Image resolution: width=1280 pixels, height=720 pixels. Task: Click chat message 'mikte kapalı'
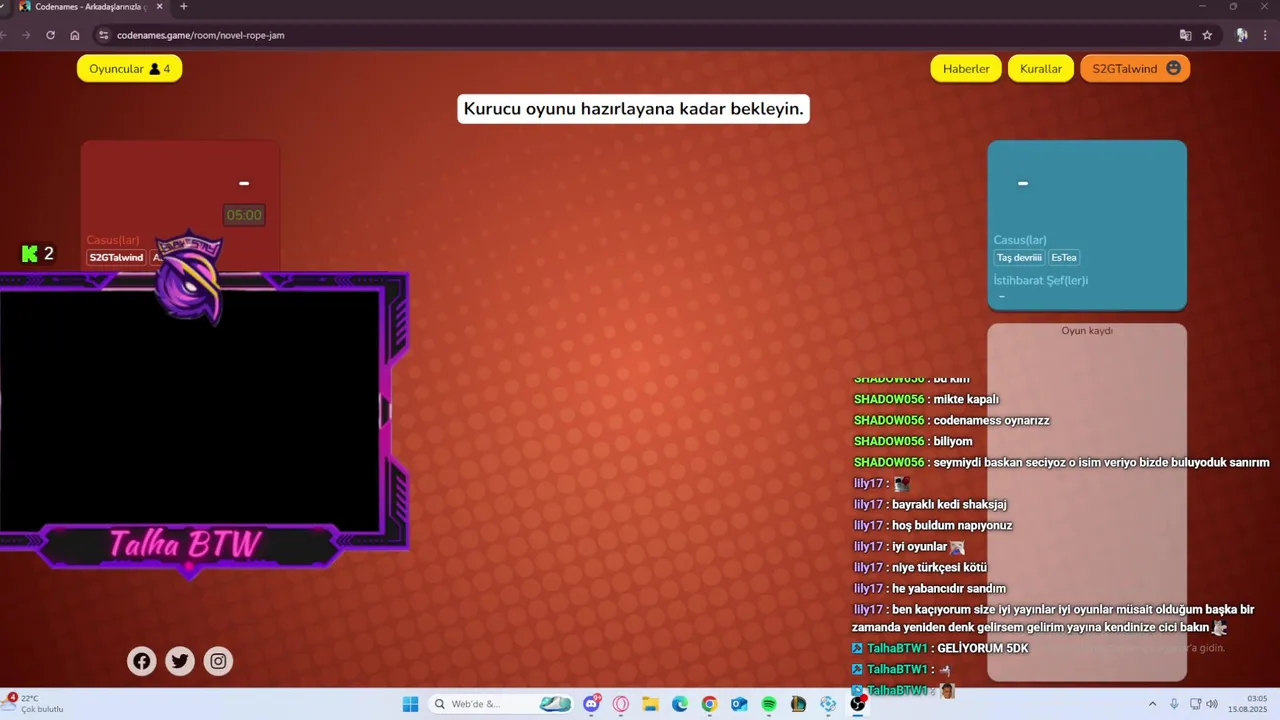tap(966, 399)
